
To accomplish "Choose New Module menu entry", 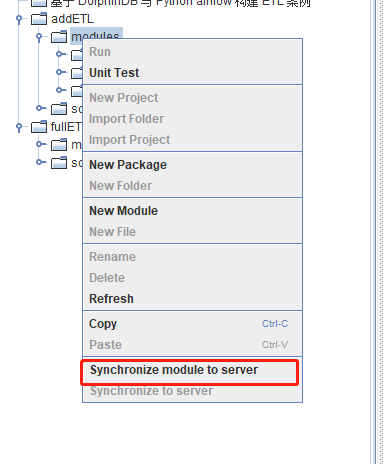I will pyautogui.click(x=192, y=211).
